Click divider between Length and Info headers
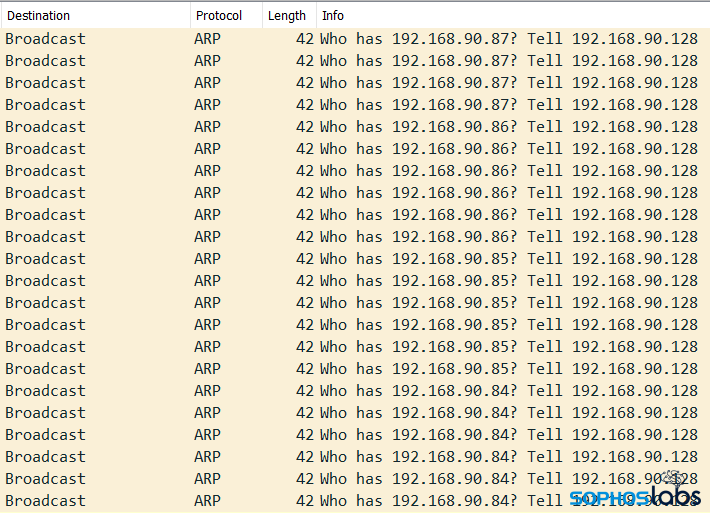 coord(317,16)
